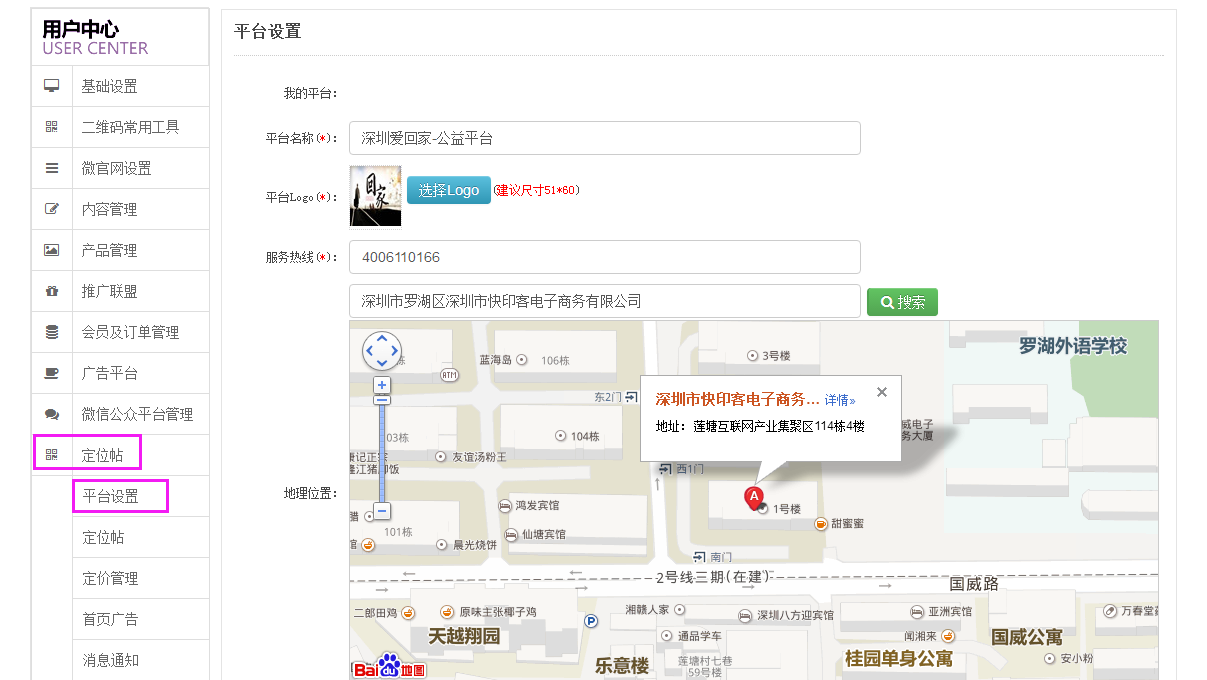This screenshot has height=680, width=1207.
Task: Click the 通品学车 map label
Action: click(700, 635)
